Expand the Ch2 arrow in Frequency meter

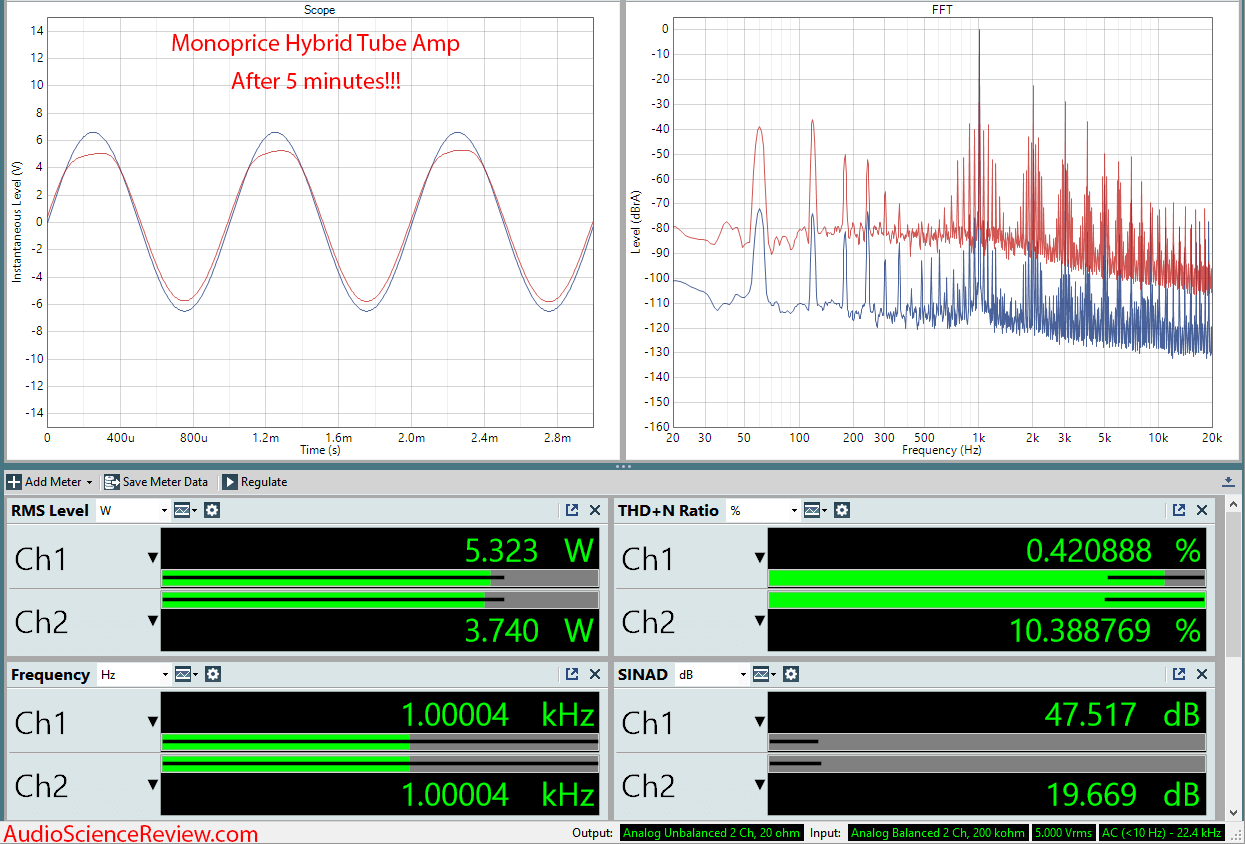152,785
